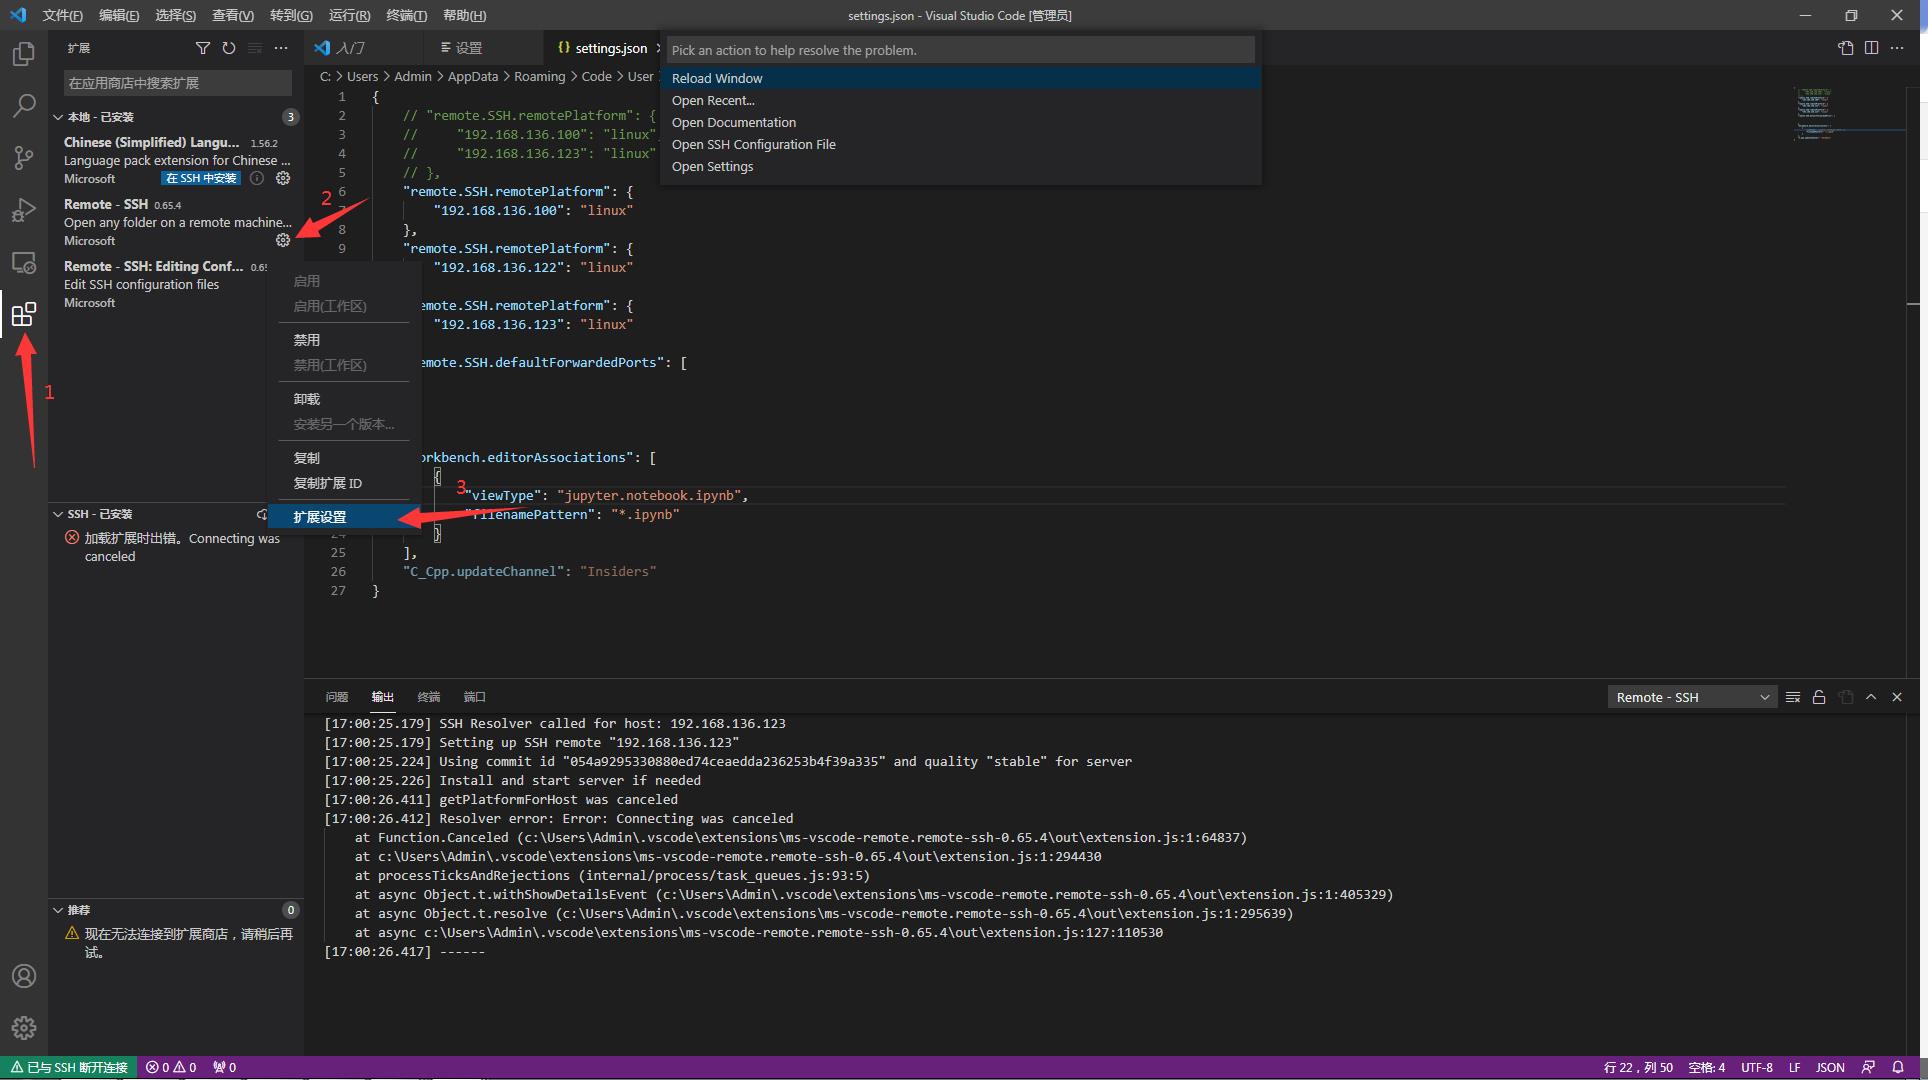
Task: Select 扩展设置 in the context menu
Action: (x=344, y=517)
